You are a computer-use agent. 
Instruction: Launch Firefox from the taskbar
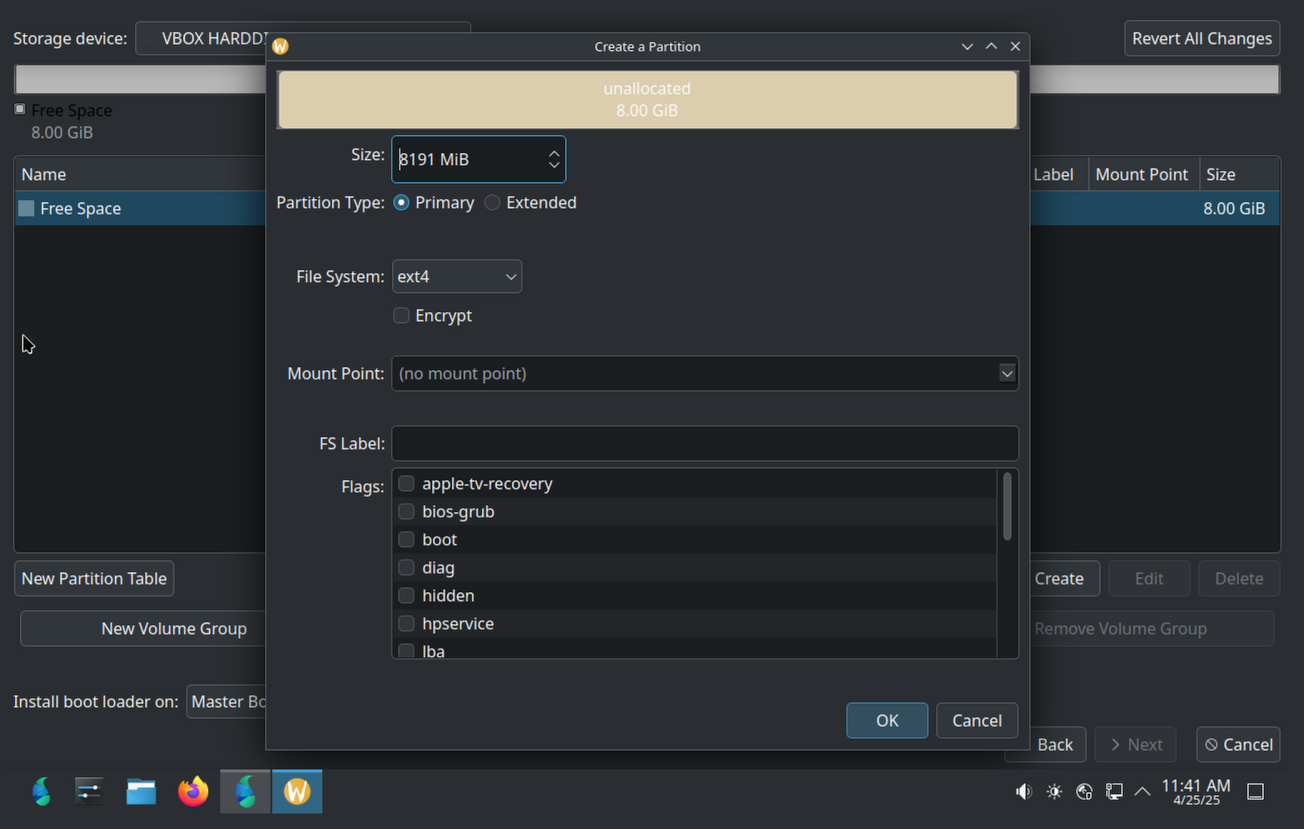(x=193, y=792)
